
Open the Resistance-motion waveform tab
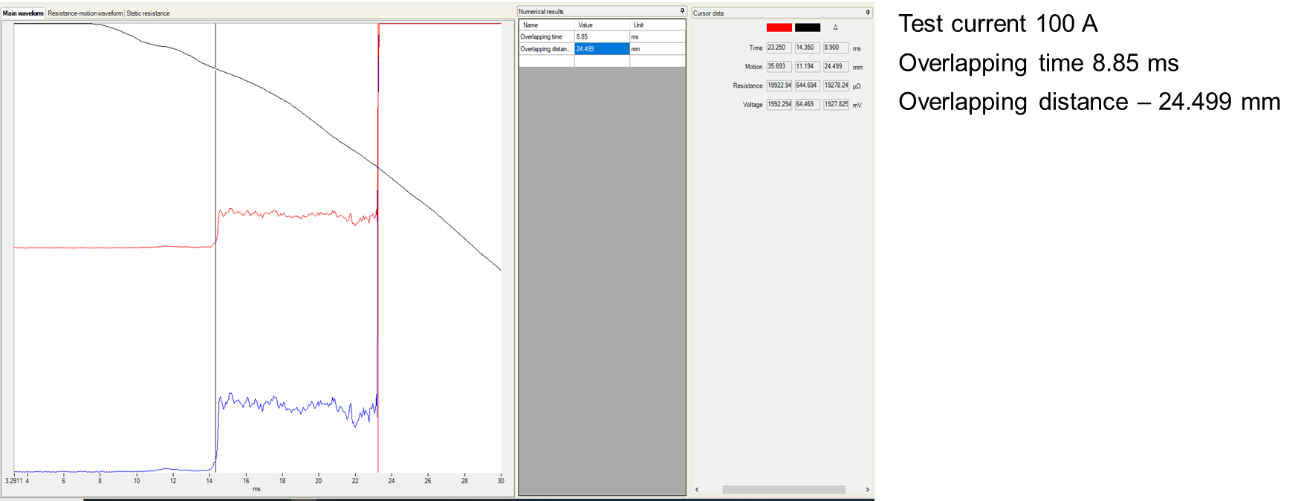(x=85, y=14)
